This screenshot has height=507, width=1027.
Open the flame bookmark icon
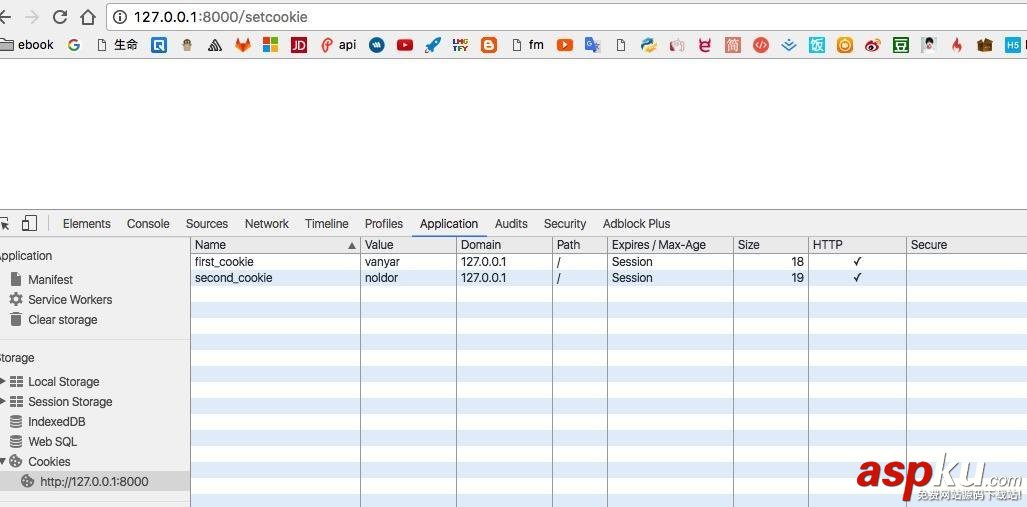[957, 45]
